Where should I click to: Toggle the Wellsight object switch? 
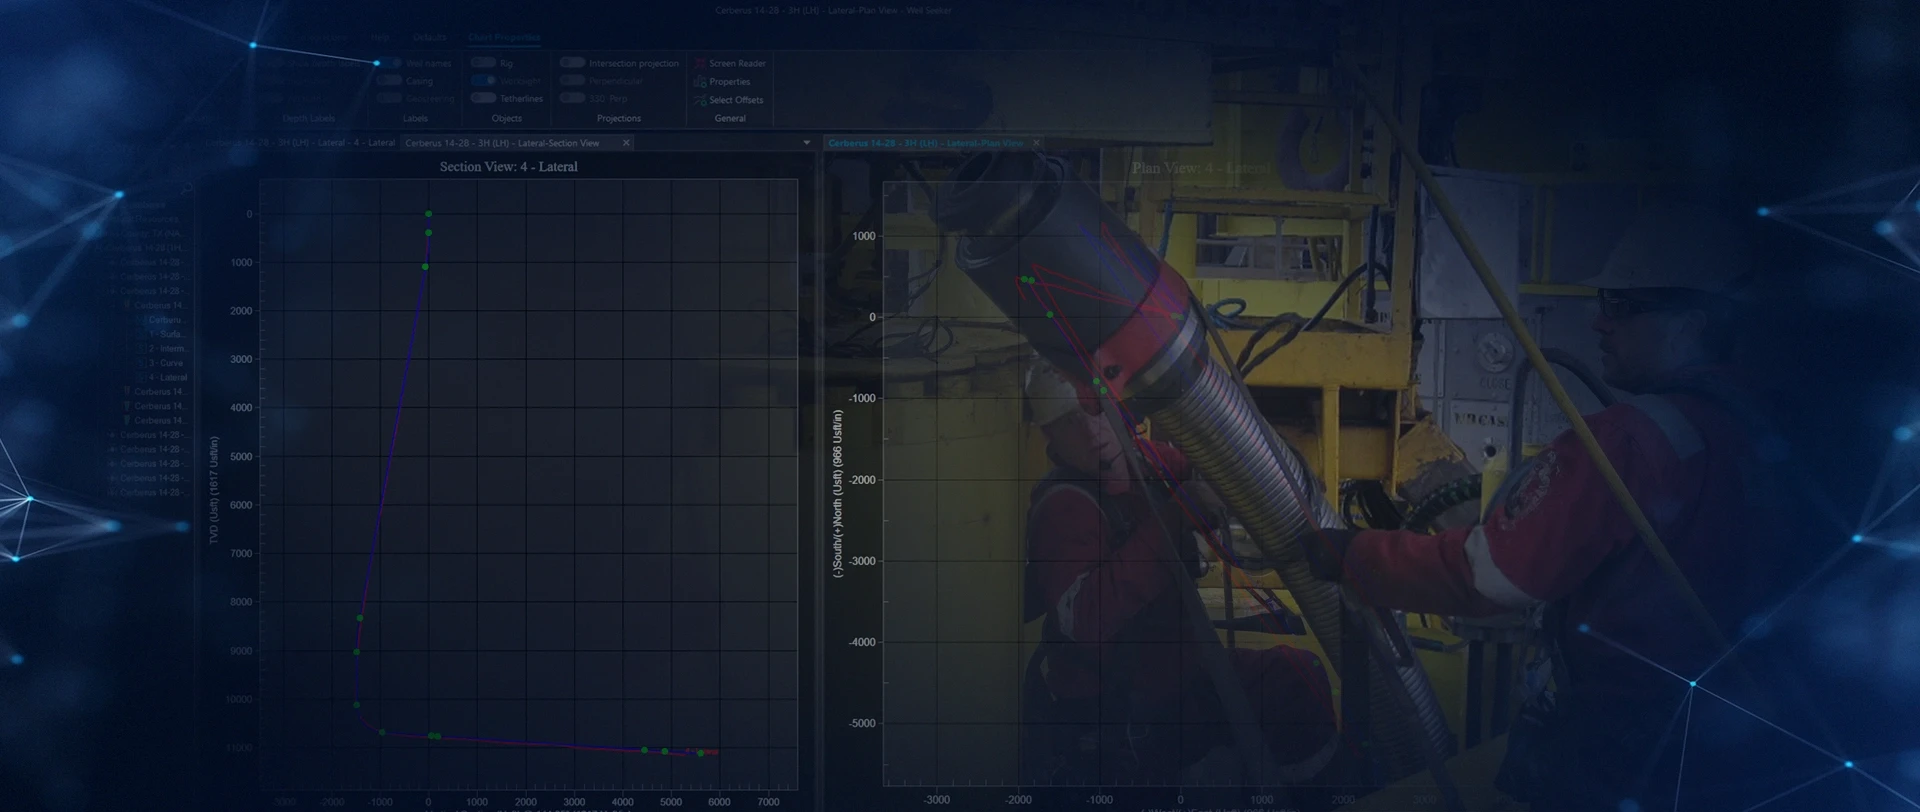(x=484, y=80)
